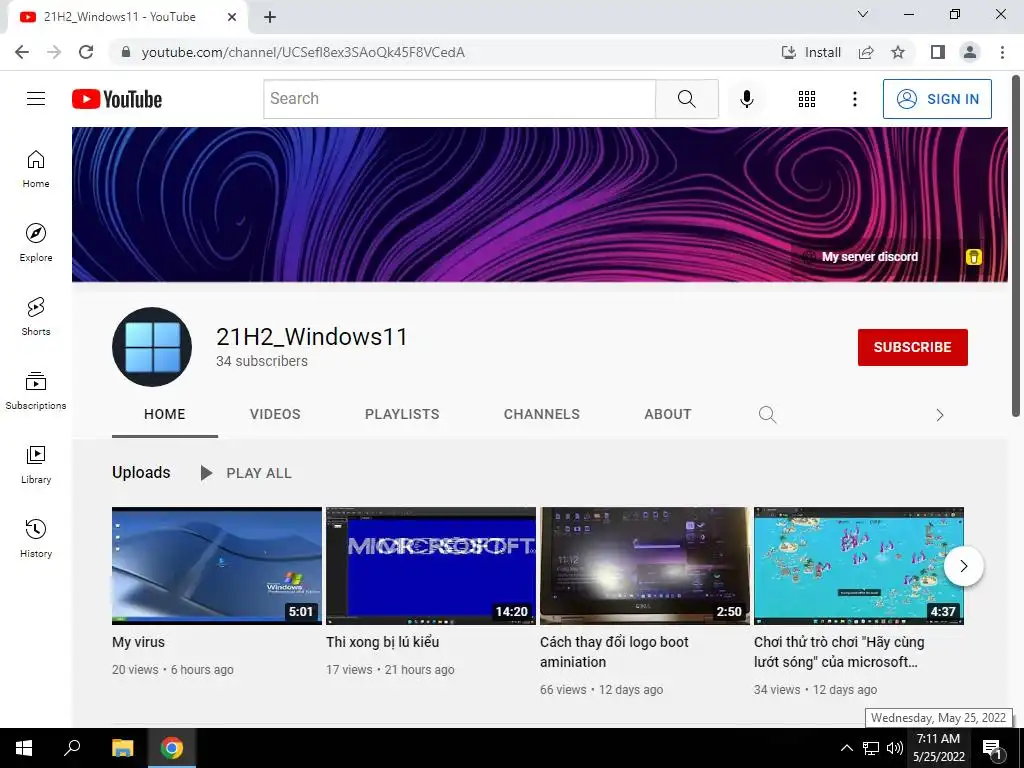Click the My virus video title

click(x=138, y=642)
